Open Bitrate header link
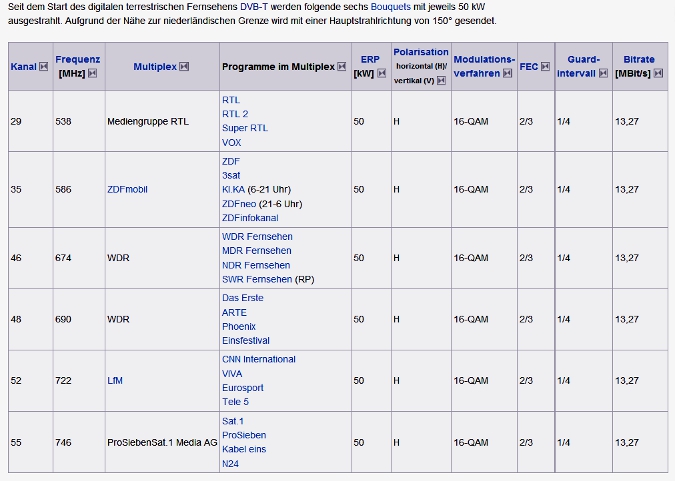The height and width of the screenshot is (481, 675). point(639,59)
